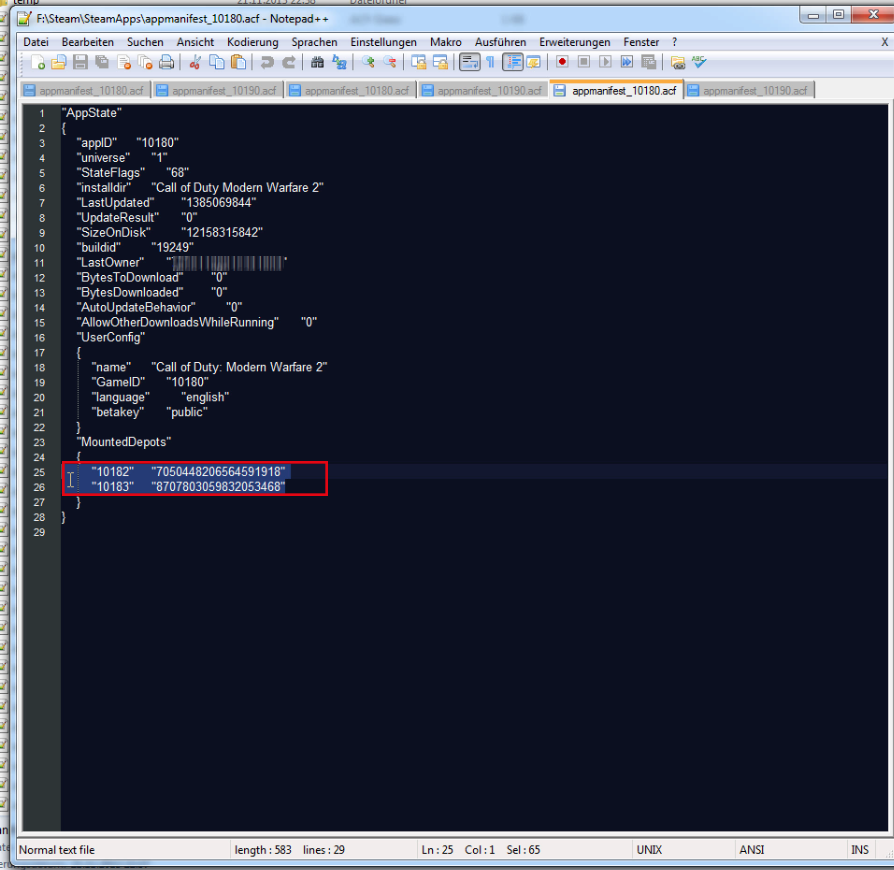
Task: Click the "buildid" value 19249
Action: [x=172, y=247]
